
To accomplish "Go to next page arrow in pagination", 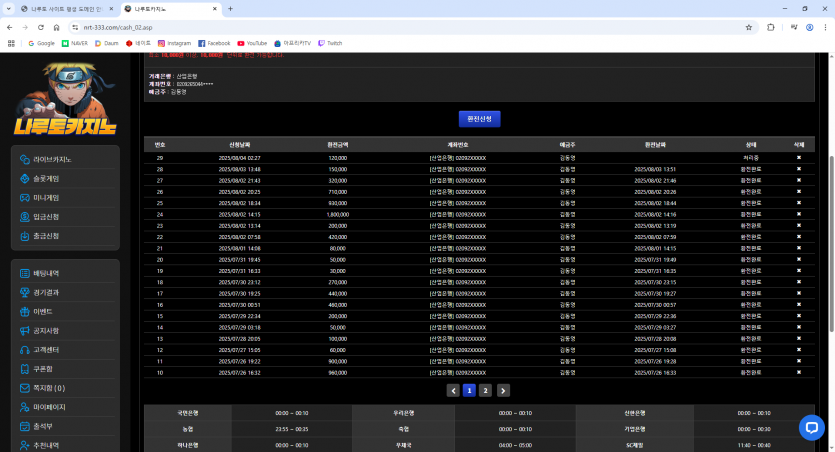I will (503, 391).
